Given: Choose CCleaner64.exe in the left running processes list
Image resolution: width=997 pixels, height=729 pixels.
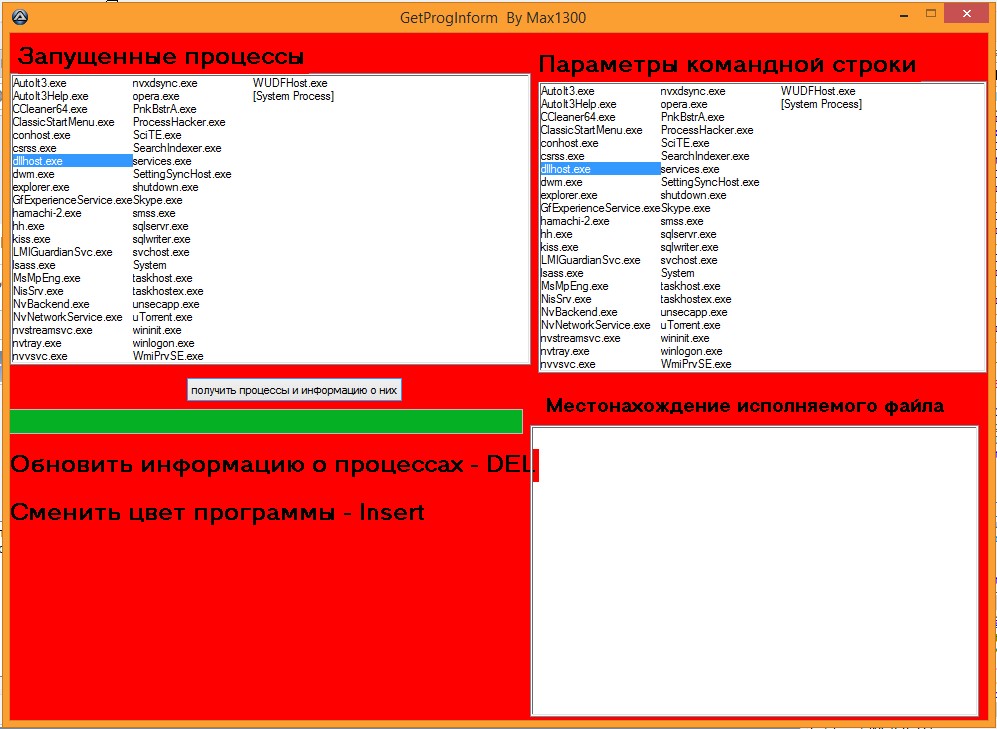Looking at the screenshot, I should tap(50, 109).
